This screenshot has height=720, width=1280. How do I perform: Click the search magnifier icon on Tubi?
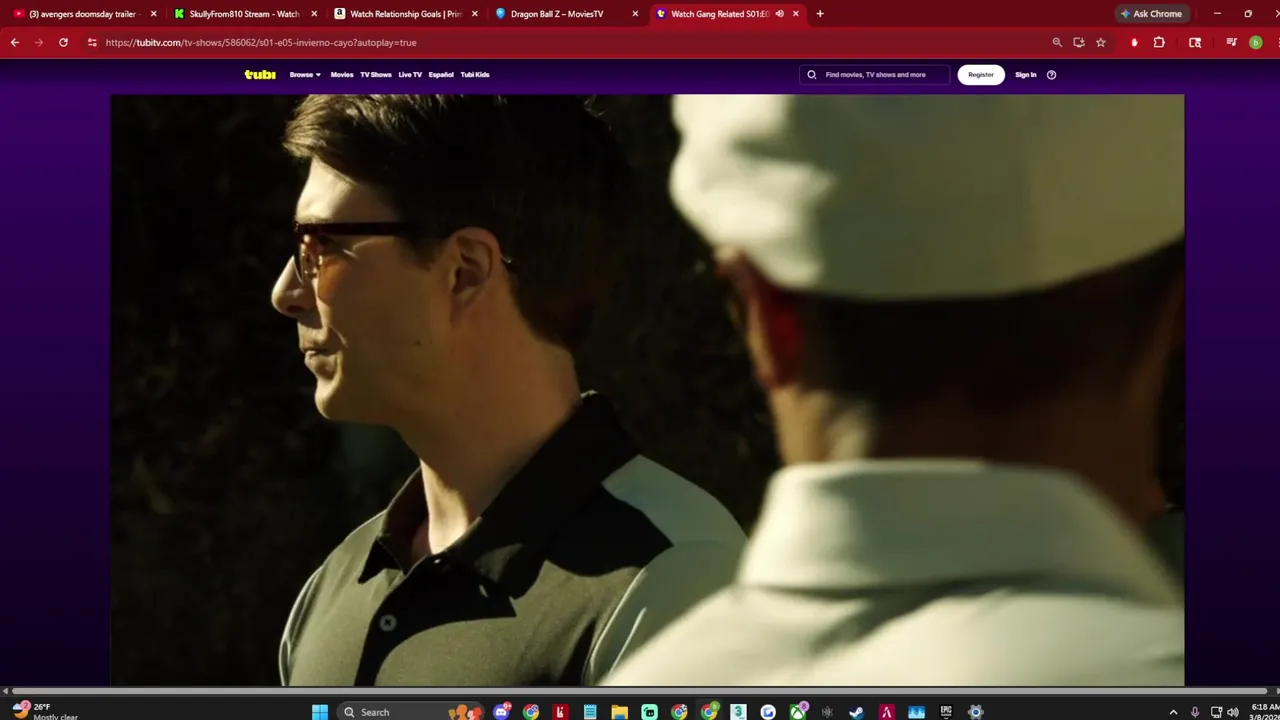(811, 75)
